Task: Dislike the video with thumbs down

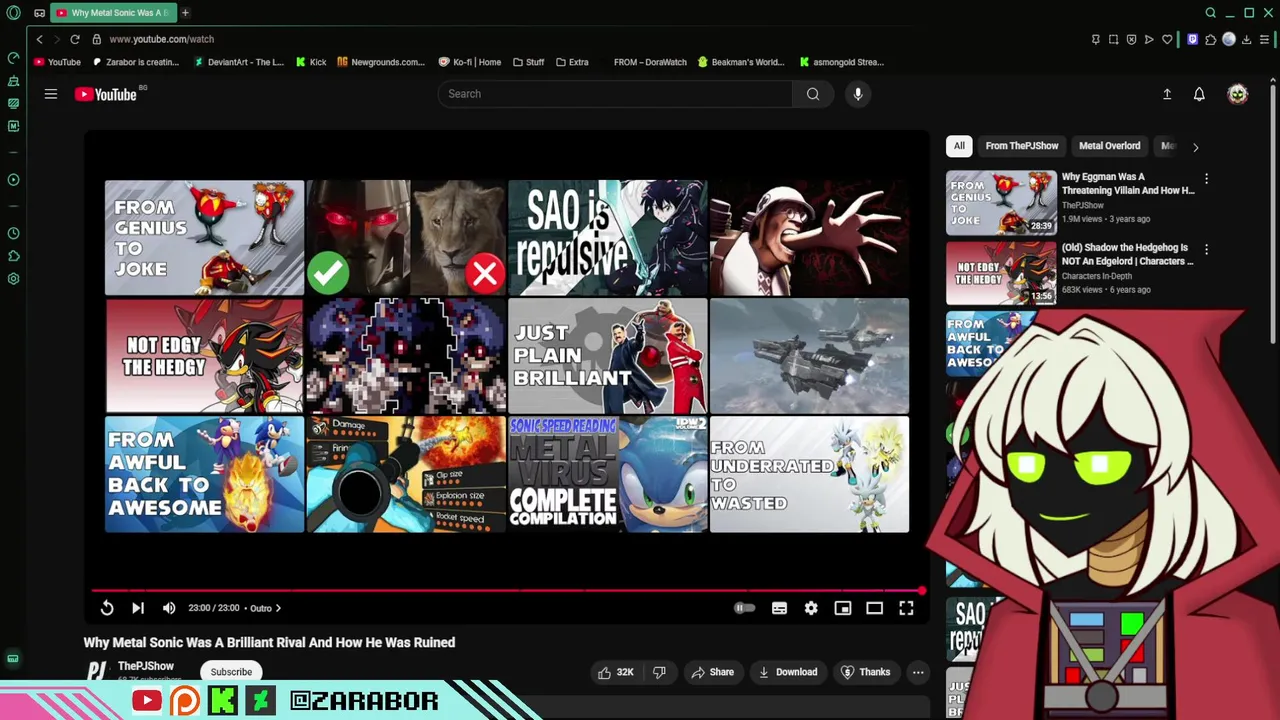Action: [x=660, y=672]
